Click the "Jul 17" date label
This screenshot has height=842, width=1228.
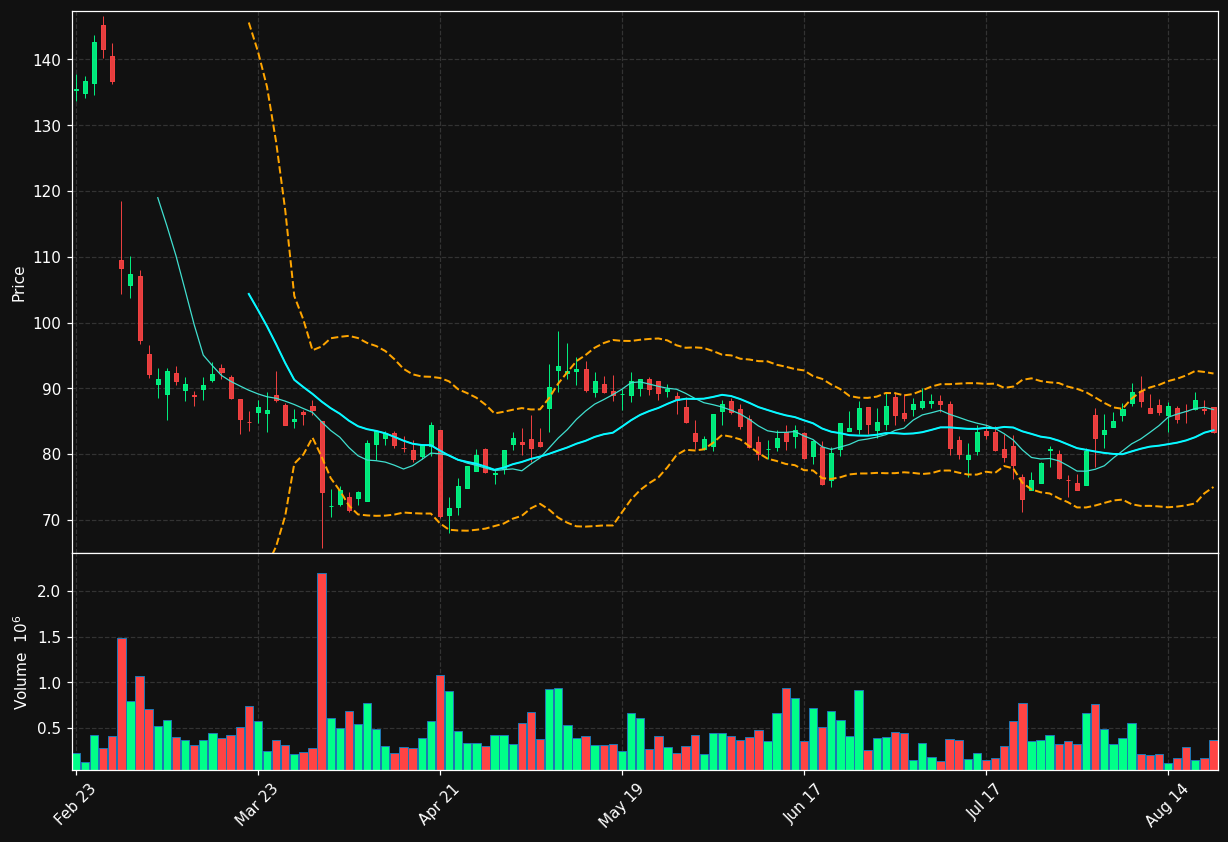click(x=986, y=801)
